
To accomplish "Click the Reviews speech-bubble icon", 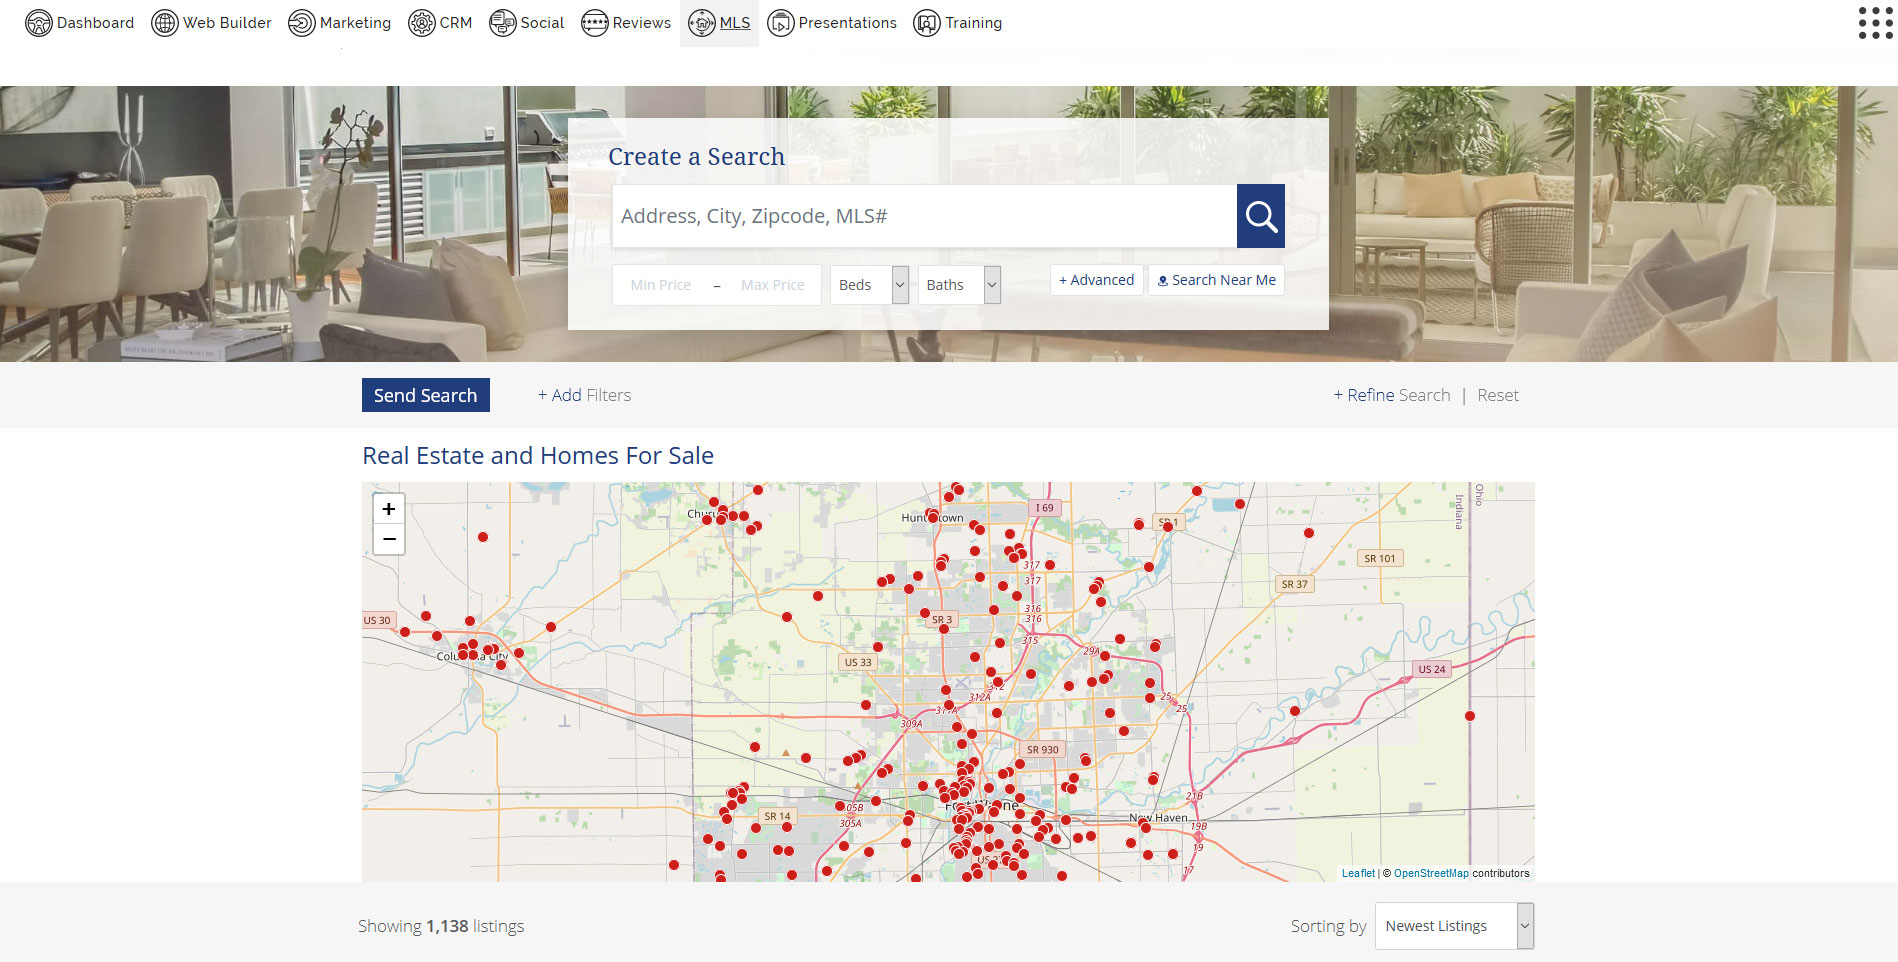I will pos(594,23).
